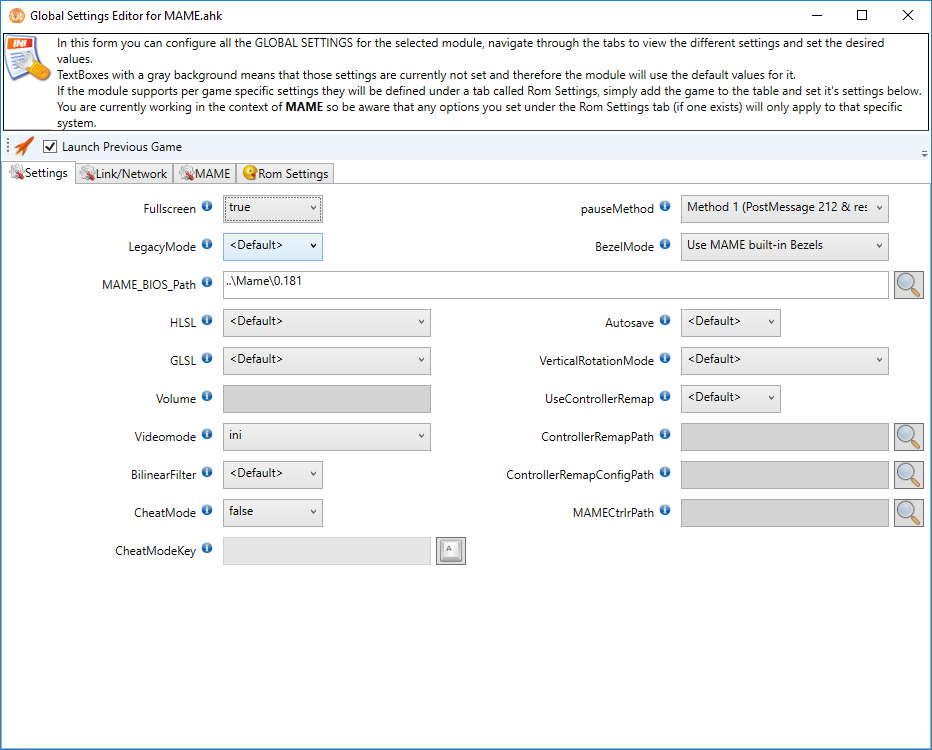Toggle the Launch Previous Game checkbox

(x=50, y=147)
